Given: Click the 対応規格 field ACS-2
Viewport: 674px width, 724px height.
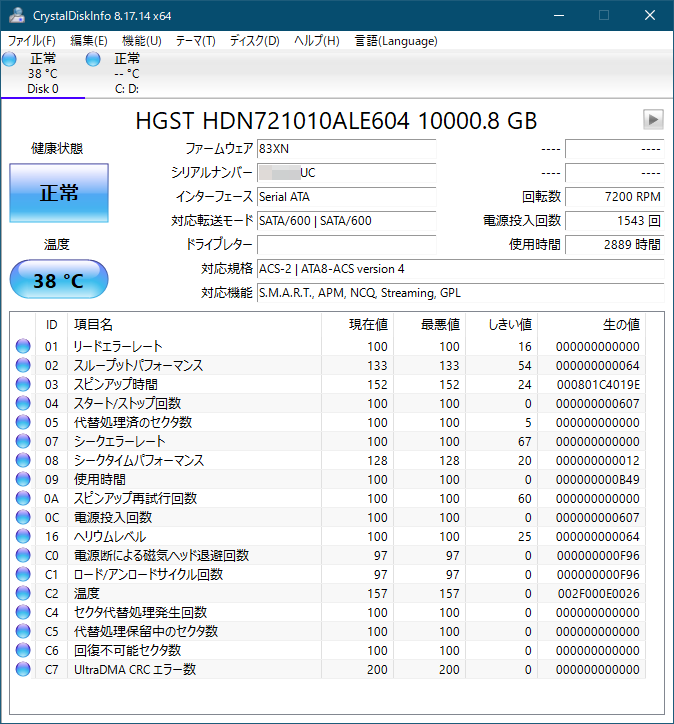Looking at the screenshot, I should pyautogui.click(x=460, y=269).
